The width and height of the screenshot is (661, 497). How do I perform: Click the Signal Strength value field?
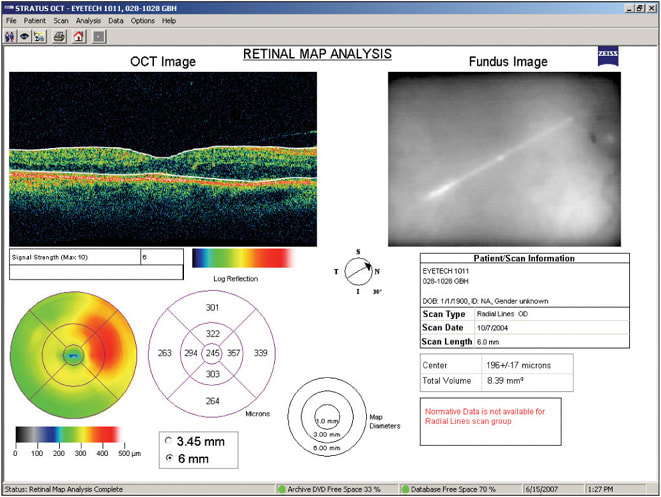click(x=162, y=257)
